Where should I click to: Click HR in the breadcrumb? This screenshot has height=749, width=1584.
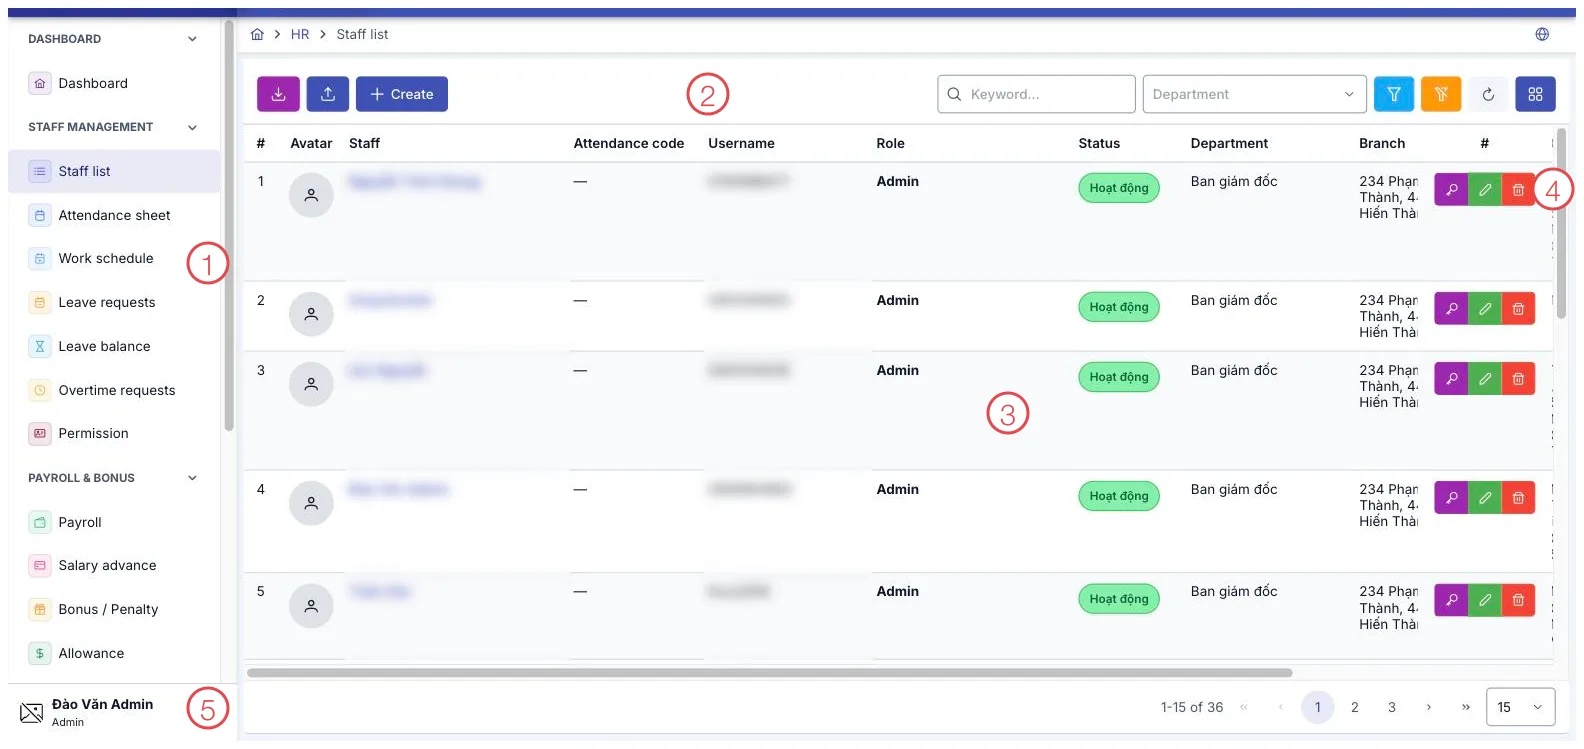(300, 34)
